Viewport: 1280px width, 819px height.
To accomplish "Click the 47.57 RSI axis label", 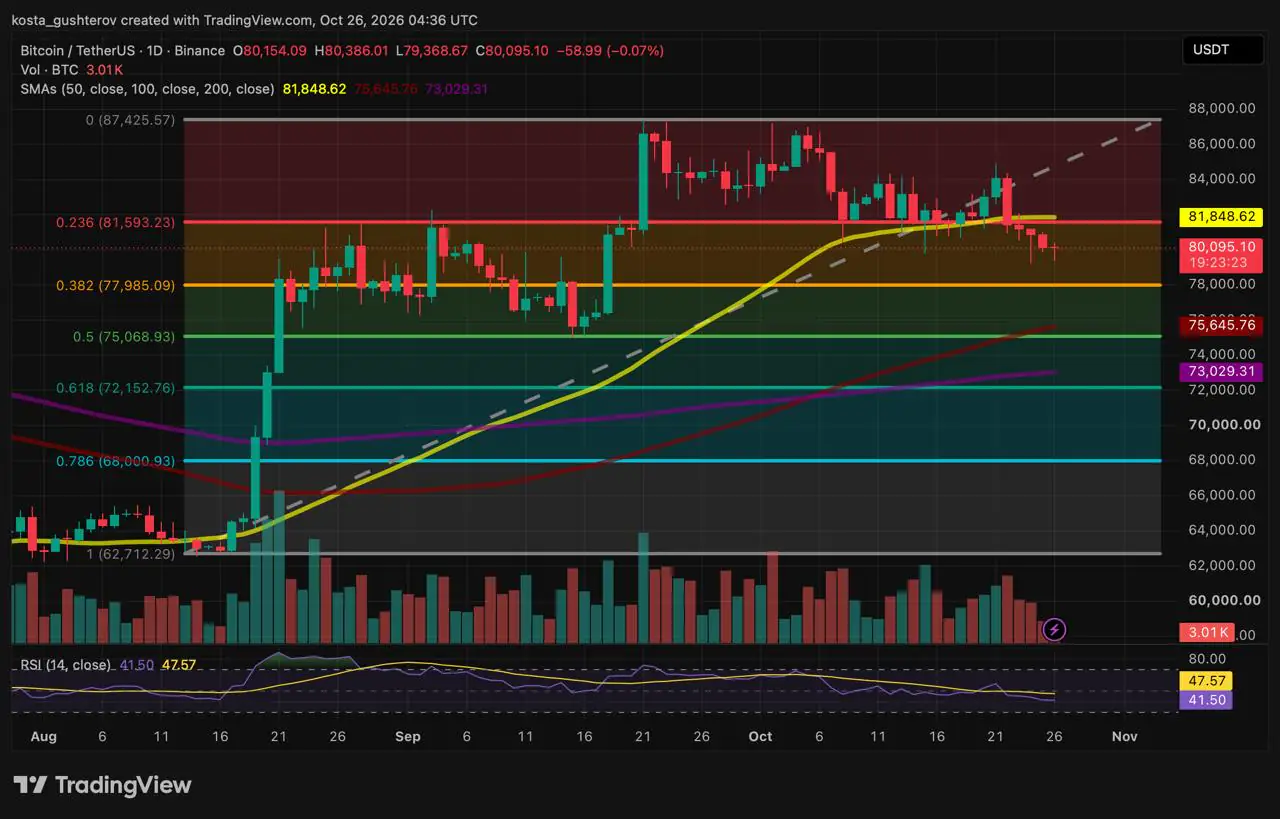I will click(1207, 680).
